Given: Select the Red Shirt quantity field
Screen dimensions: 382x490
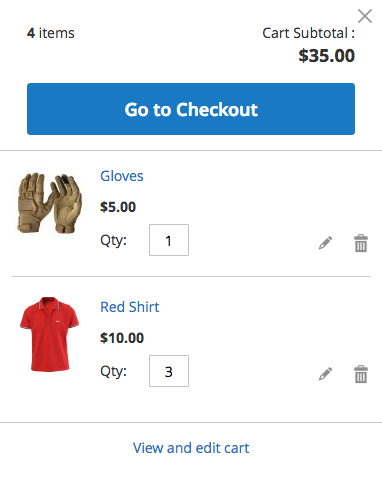Looking at the screenshot, I should 169,371.
